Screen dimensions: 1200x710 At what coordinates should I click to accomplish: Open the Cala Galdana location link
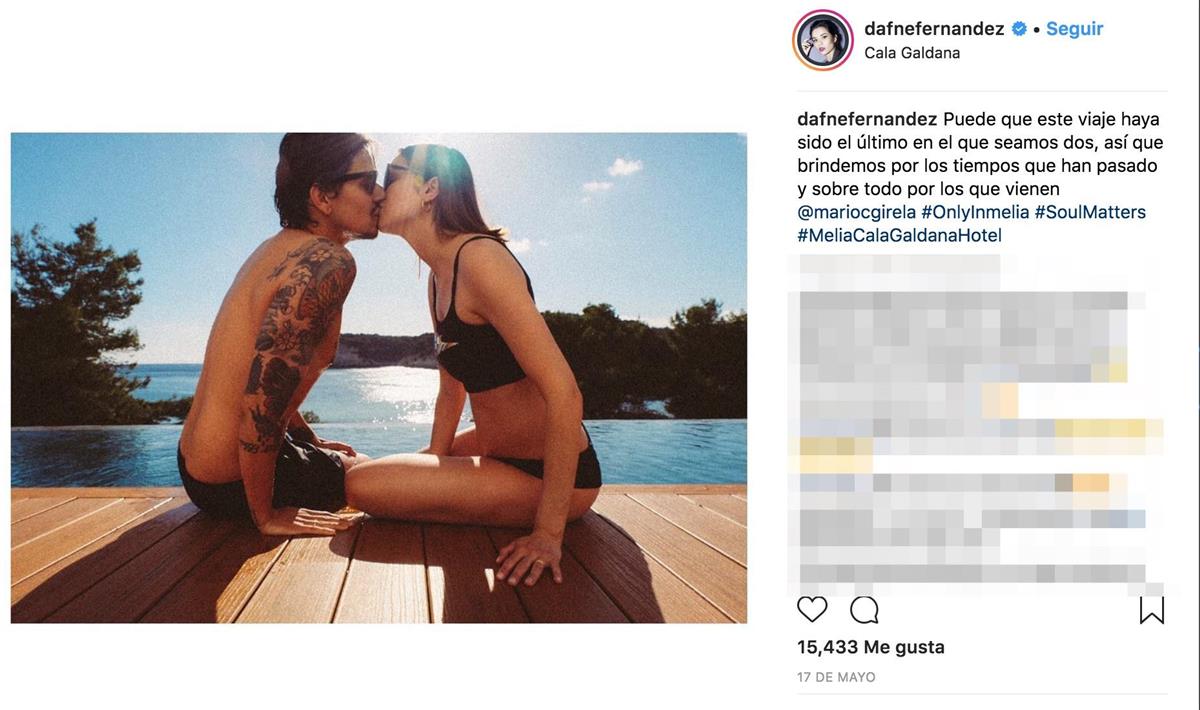912,53
